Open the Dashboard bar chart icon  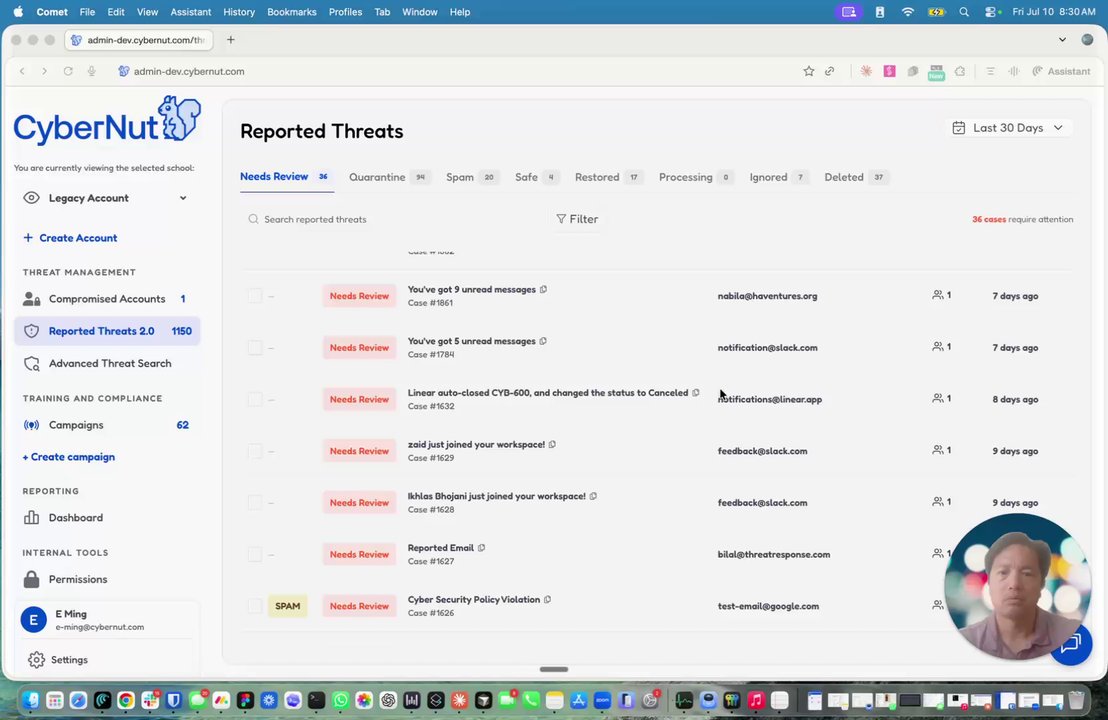click(x=31, y=517)
